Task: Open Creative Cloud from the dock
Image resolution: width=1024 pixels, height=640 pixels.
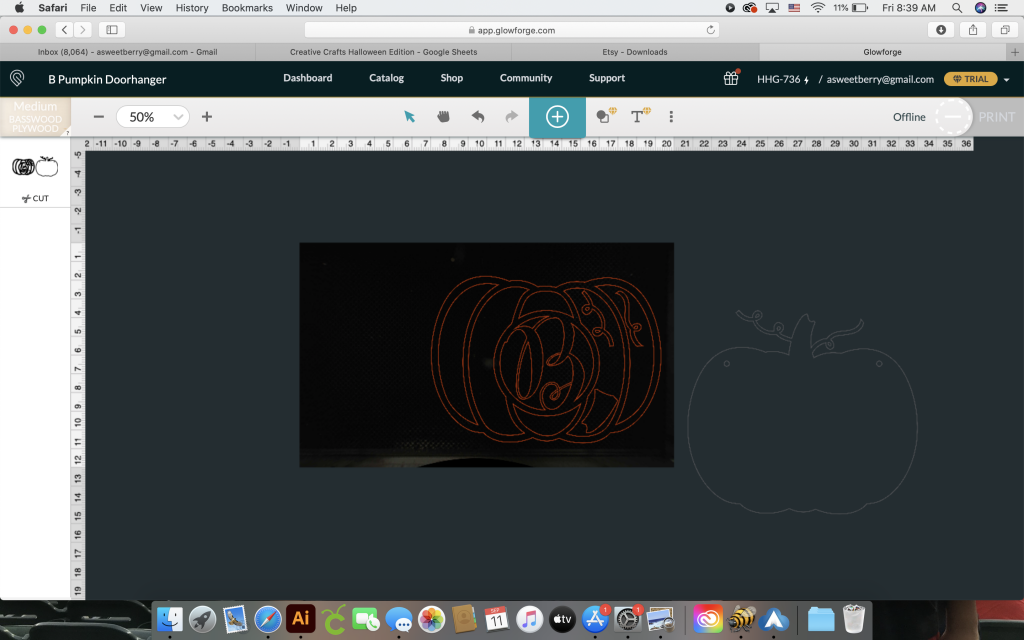Action: [708, 618]
